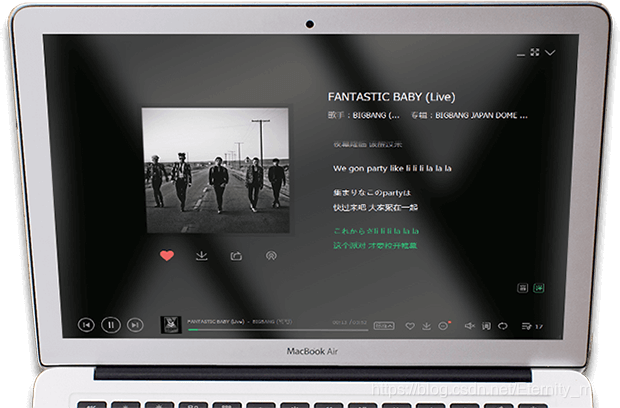
Task: Select the green Chinese translation lyric line
Action: click(x=375, y=246)
